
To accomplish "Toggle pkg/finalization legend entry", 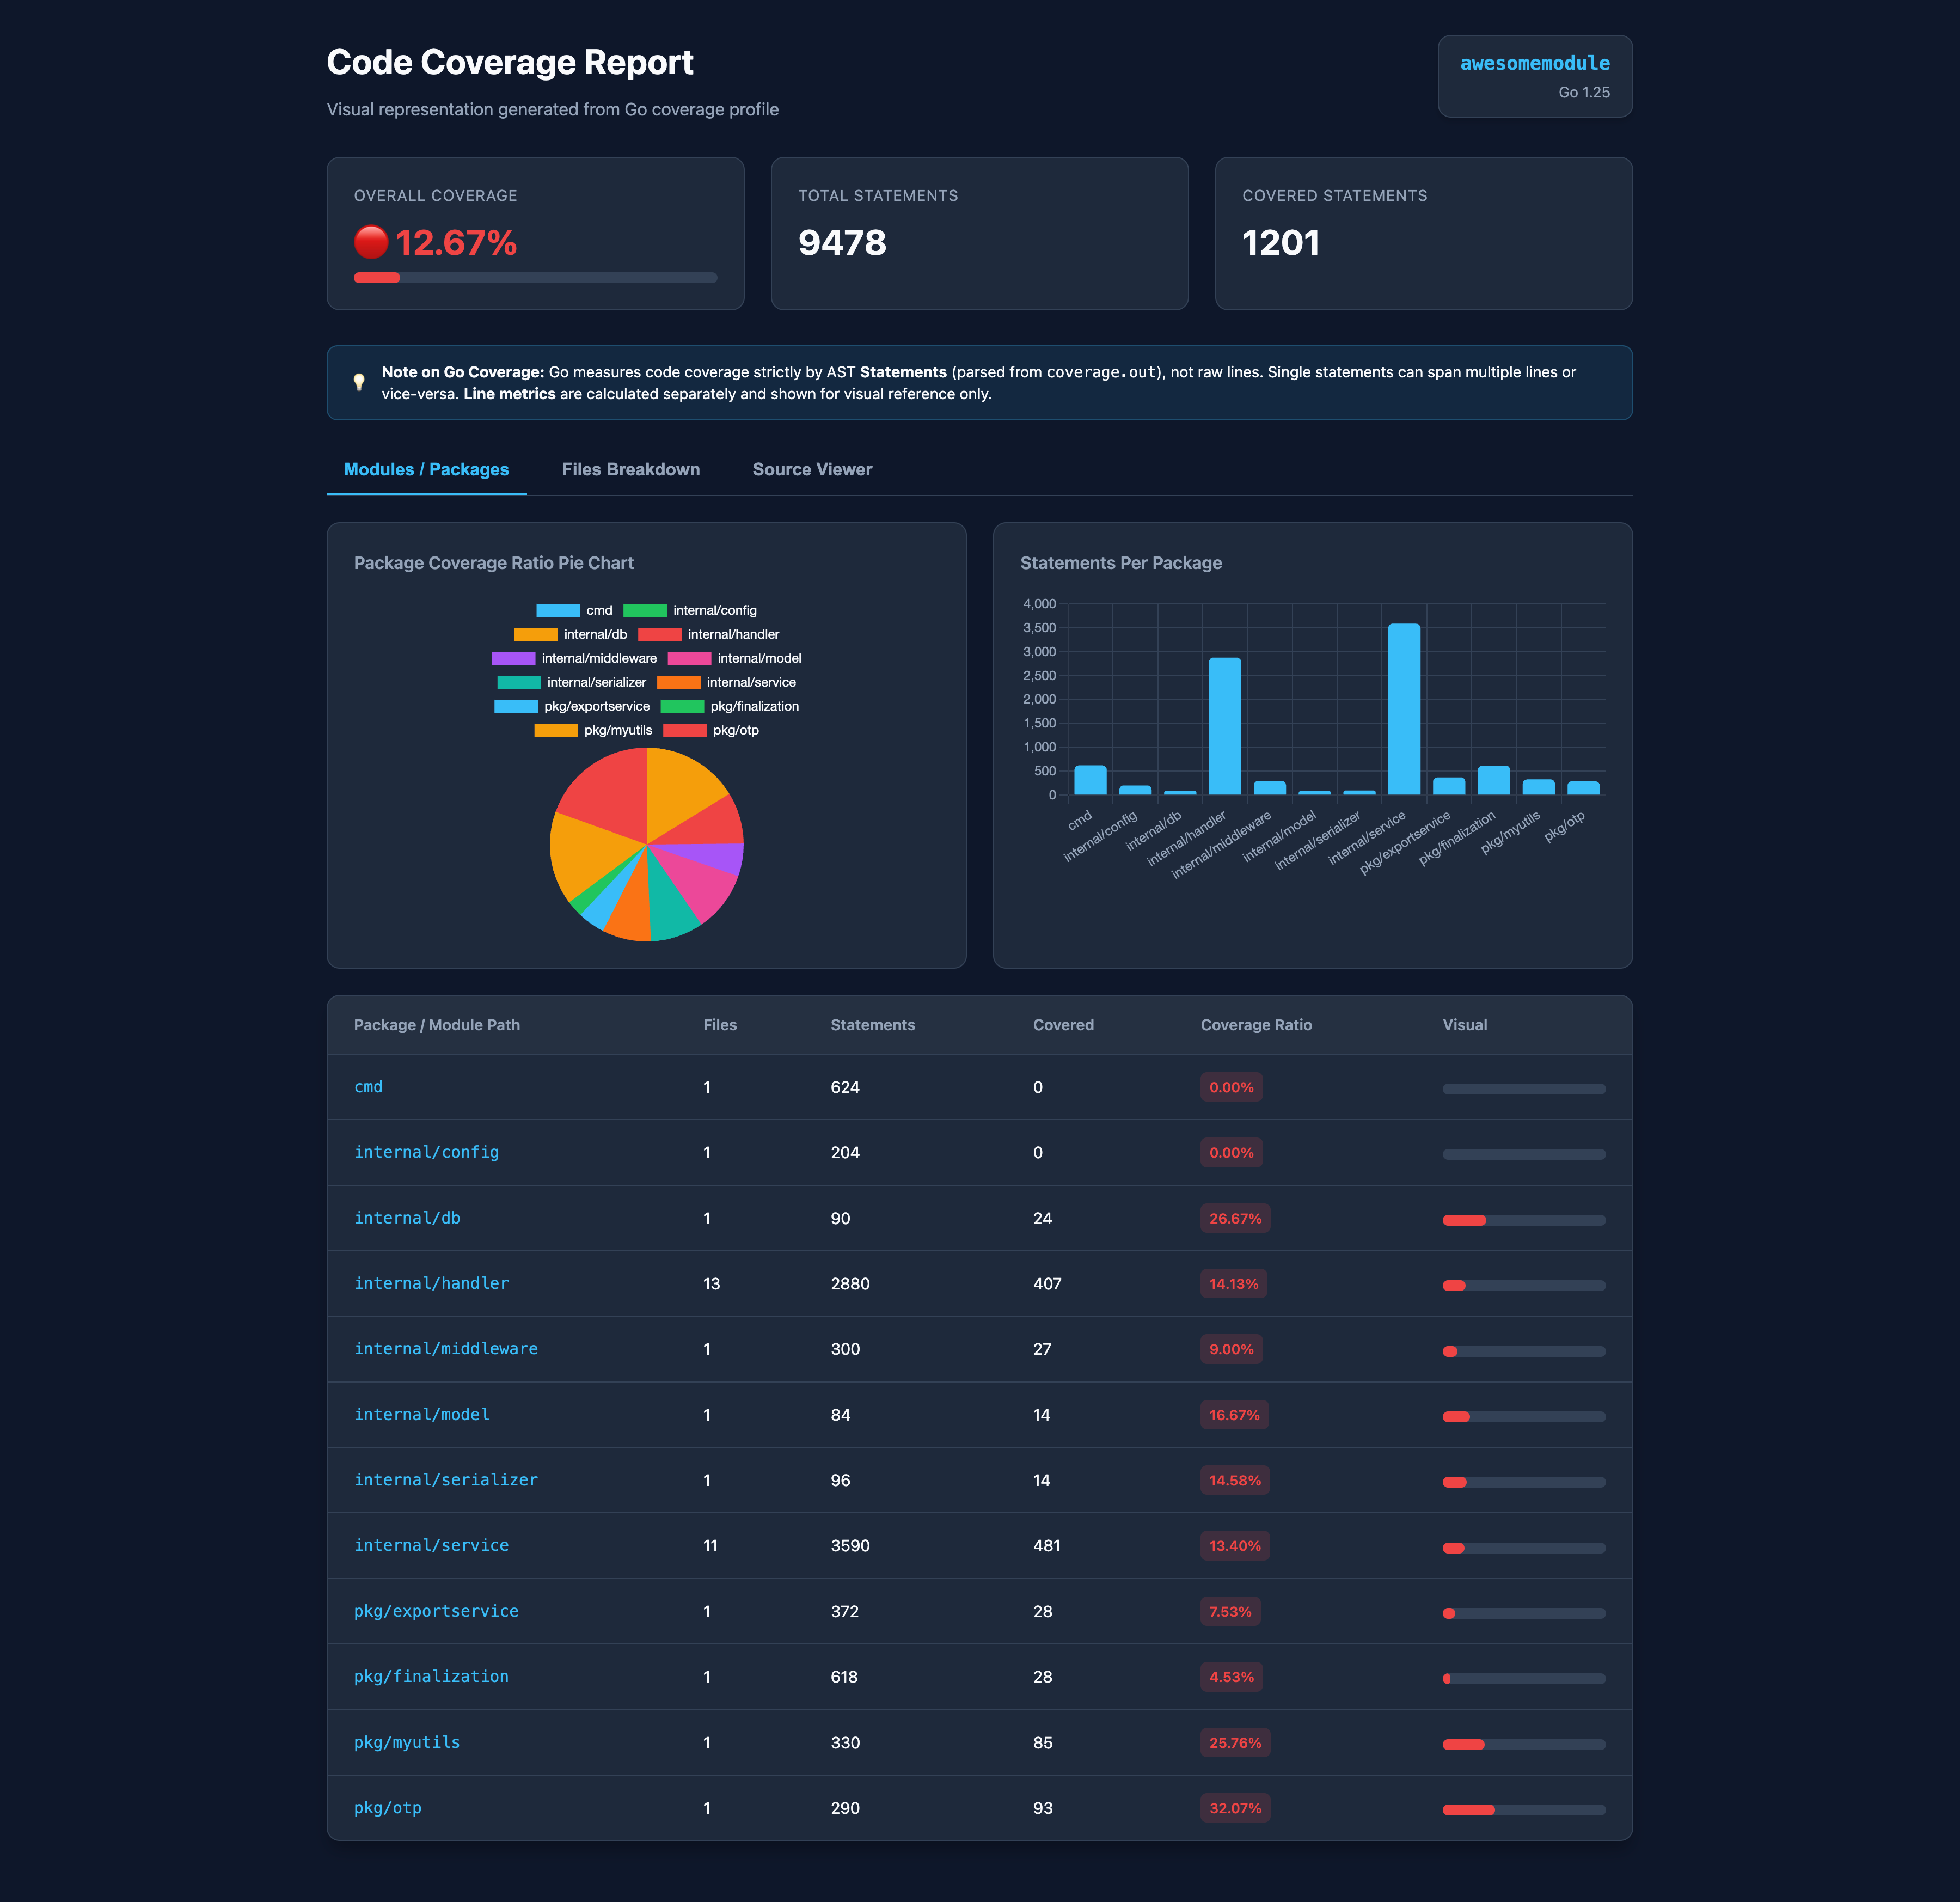I will (x=730, y=706).
